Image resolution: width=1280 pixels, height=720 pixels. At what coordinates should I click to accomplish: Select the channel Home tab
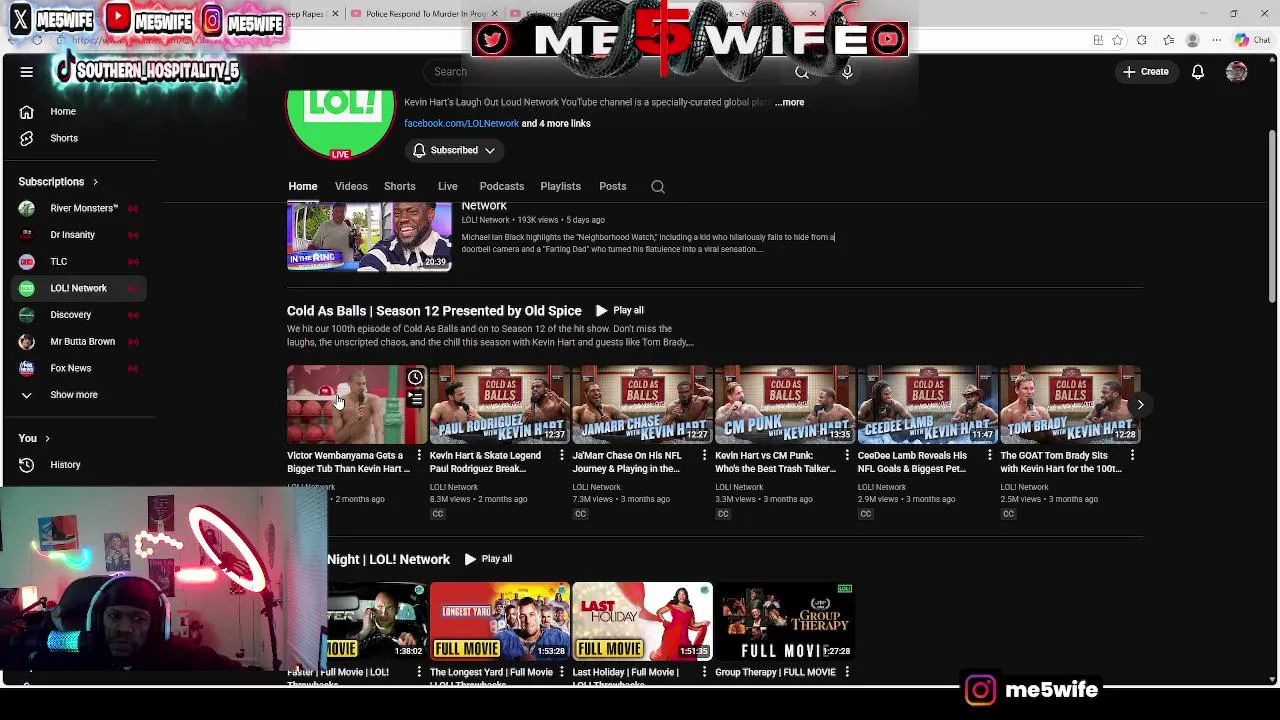[303, 187]
